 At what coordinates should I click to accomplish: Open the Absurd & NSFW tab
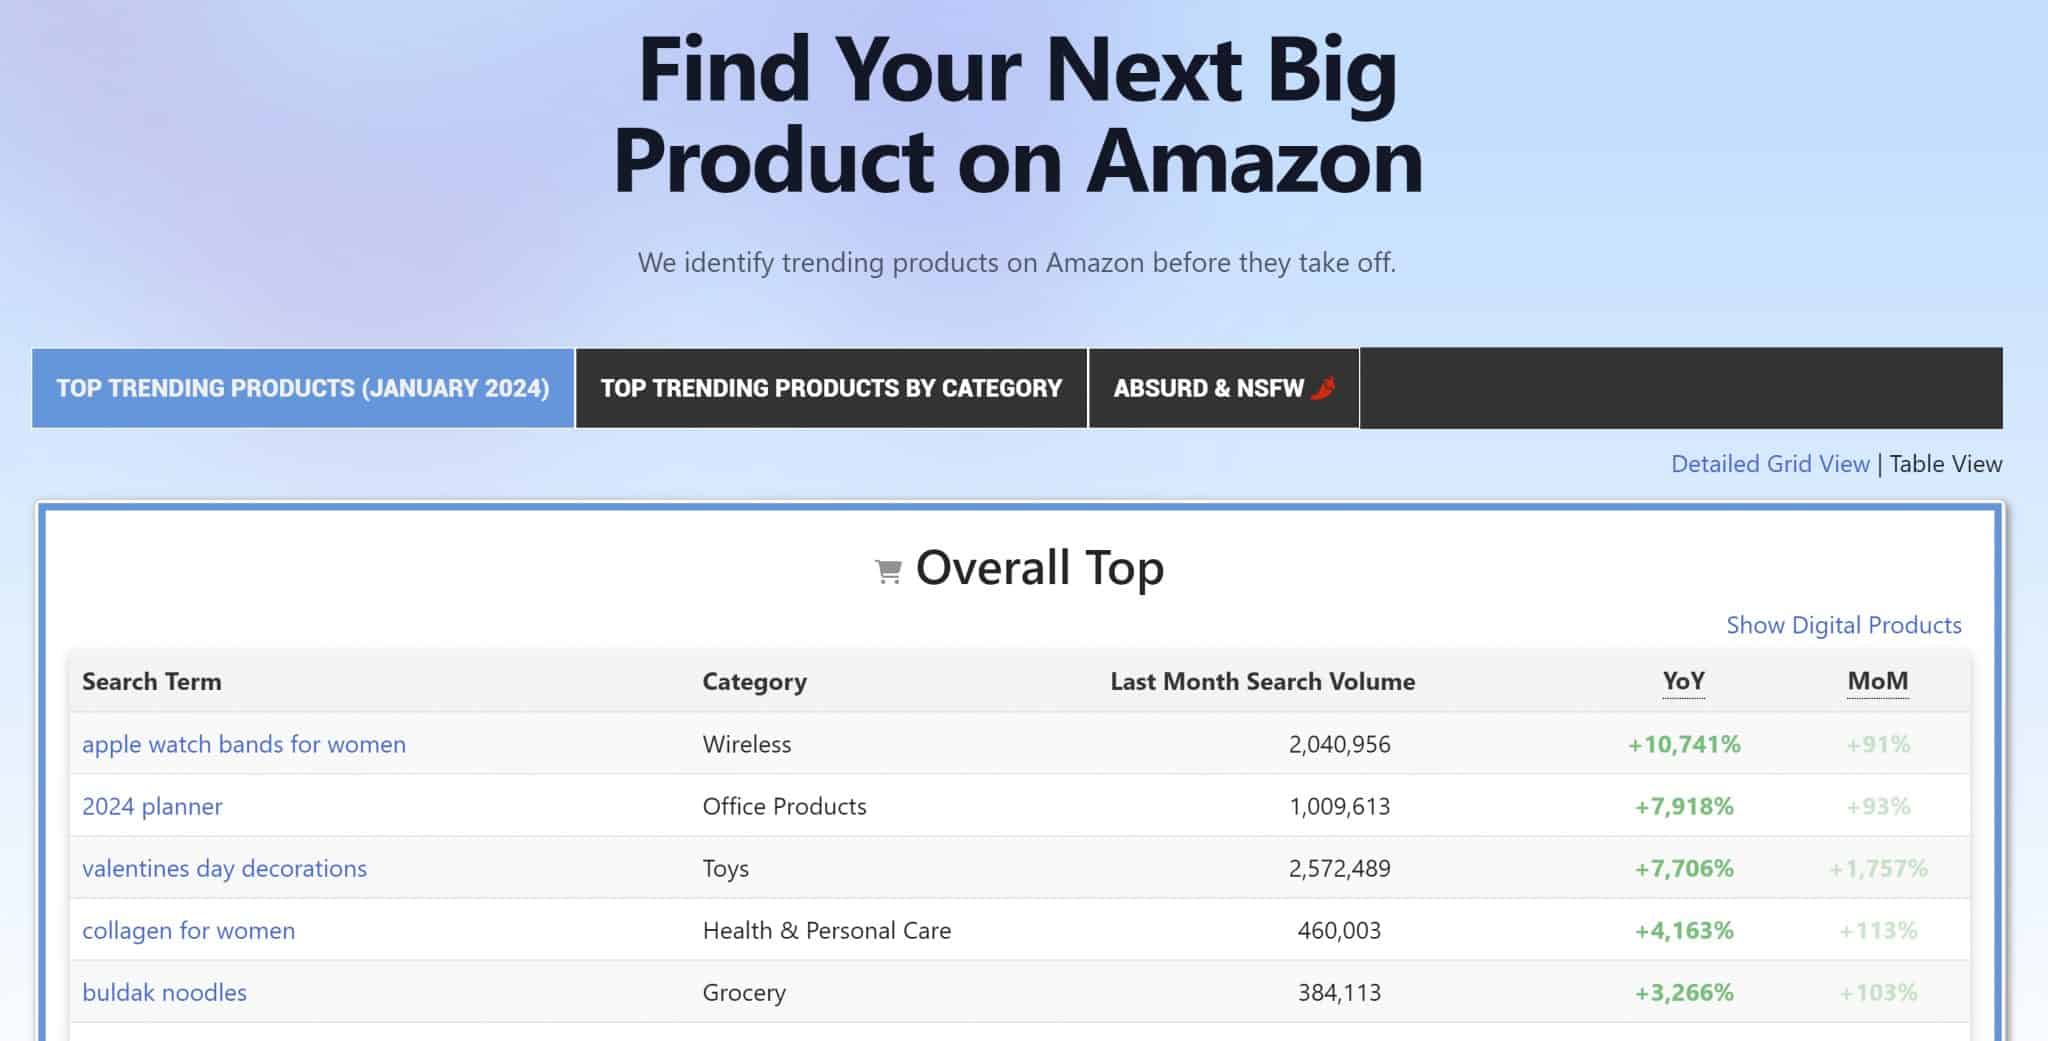point(1224,388)
